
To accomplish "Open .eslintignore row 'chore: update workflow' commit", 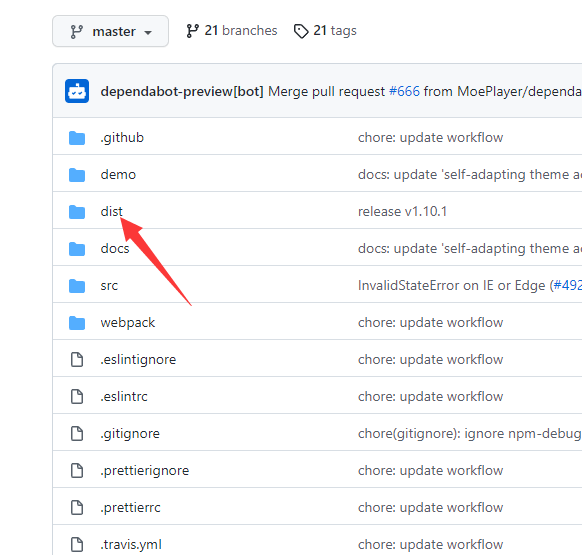I will [x=431, y=360].
